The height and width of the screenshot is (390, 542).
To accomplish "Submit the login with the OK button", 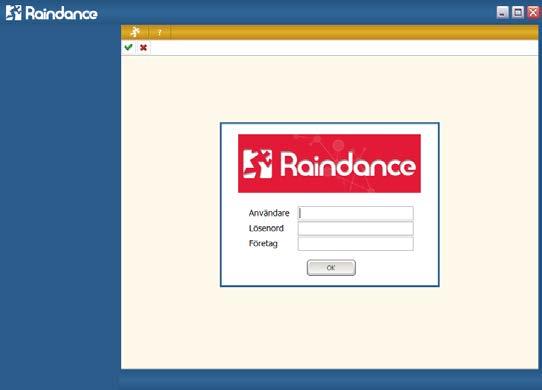I will (x=331, y=268).
